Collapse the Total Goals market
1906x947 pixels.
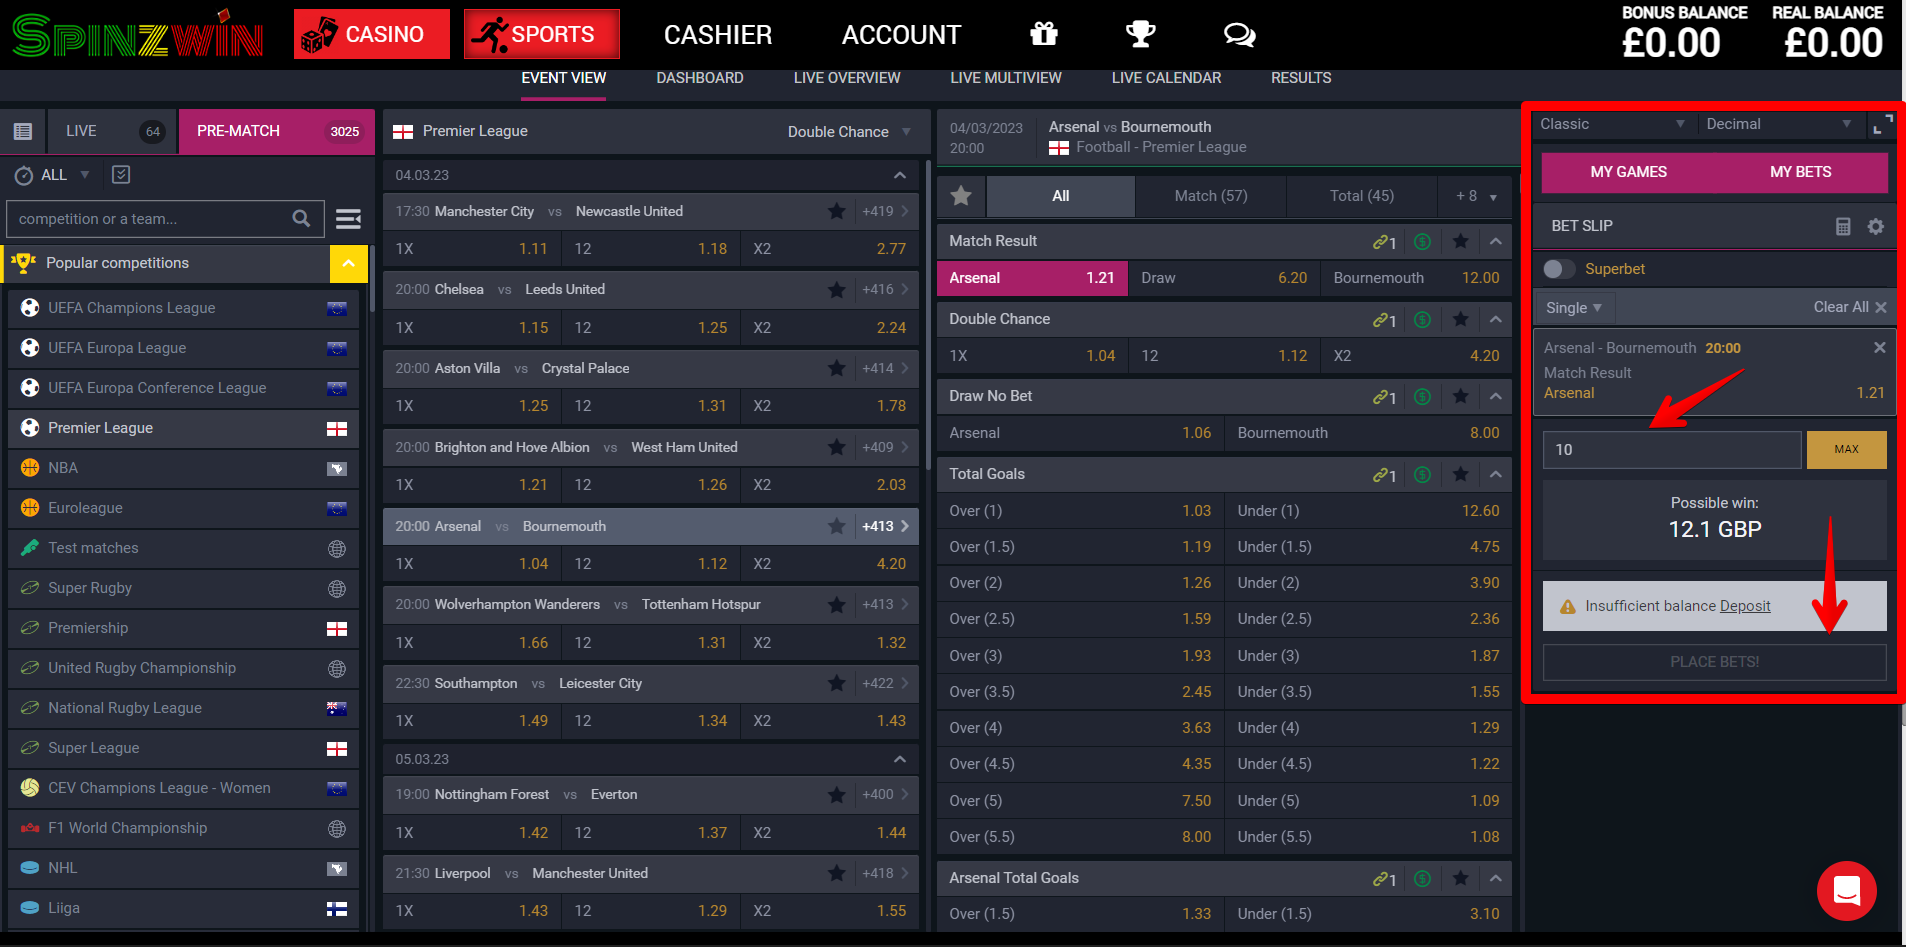(1496, 474)
